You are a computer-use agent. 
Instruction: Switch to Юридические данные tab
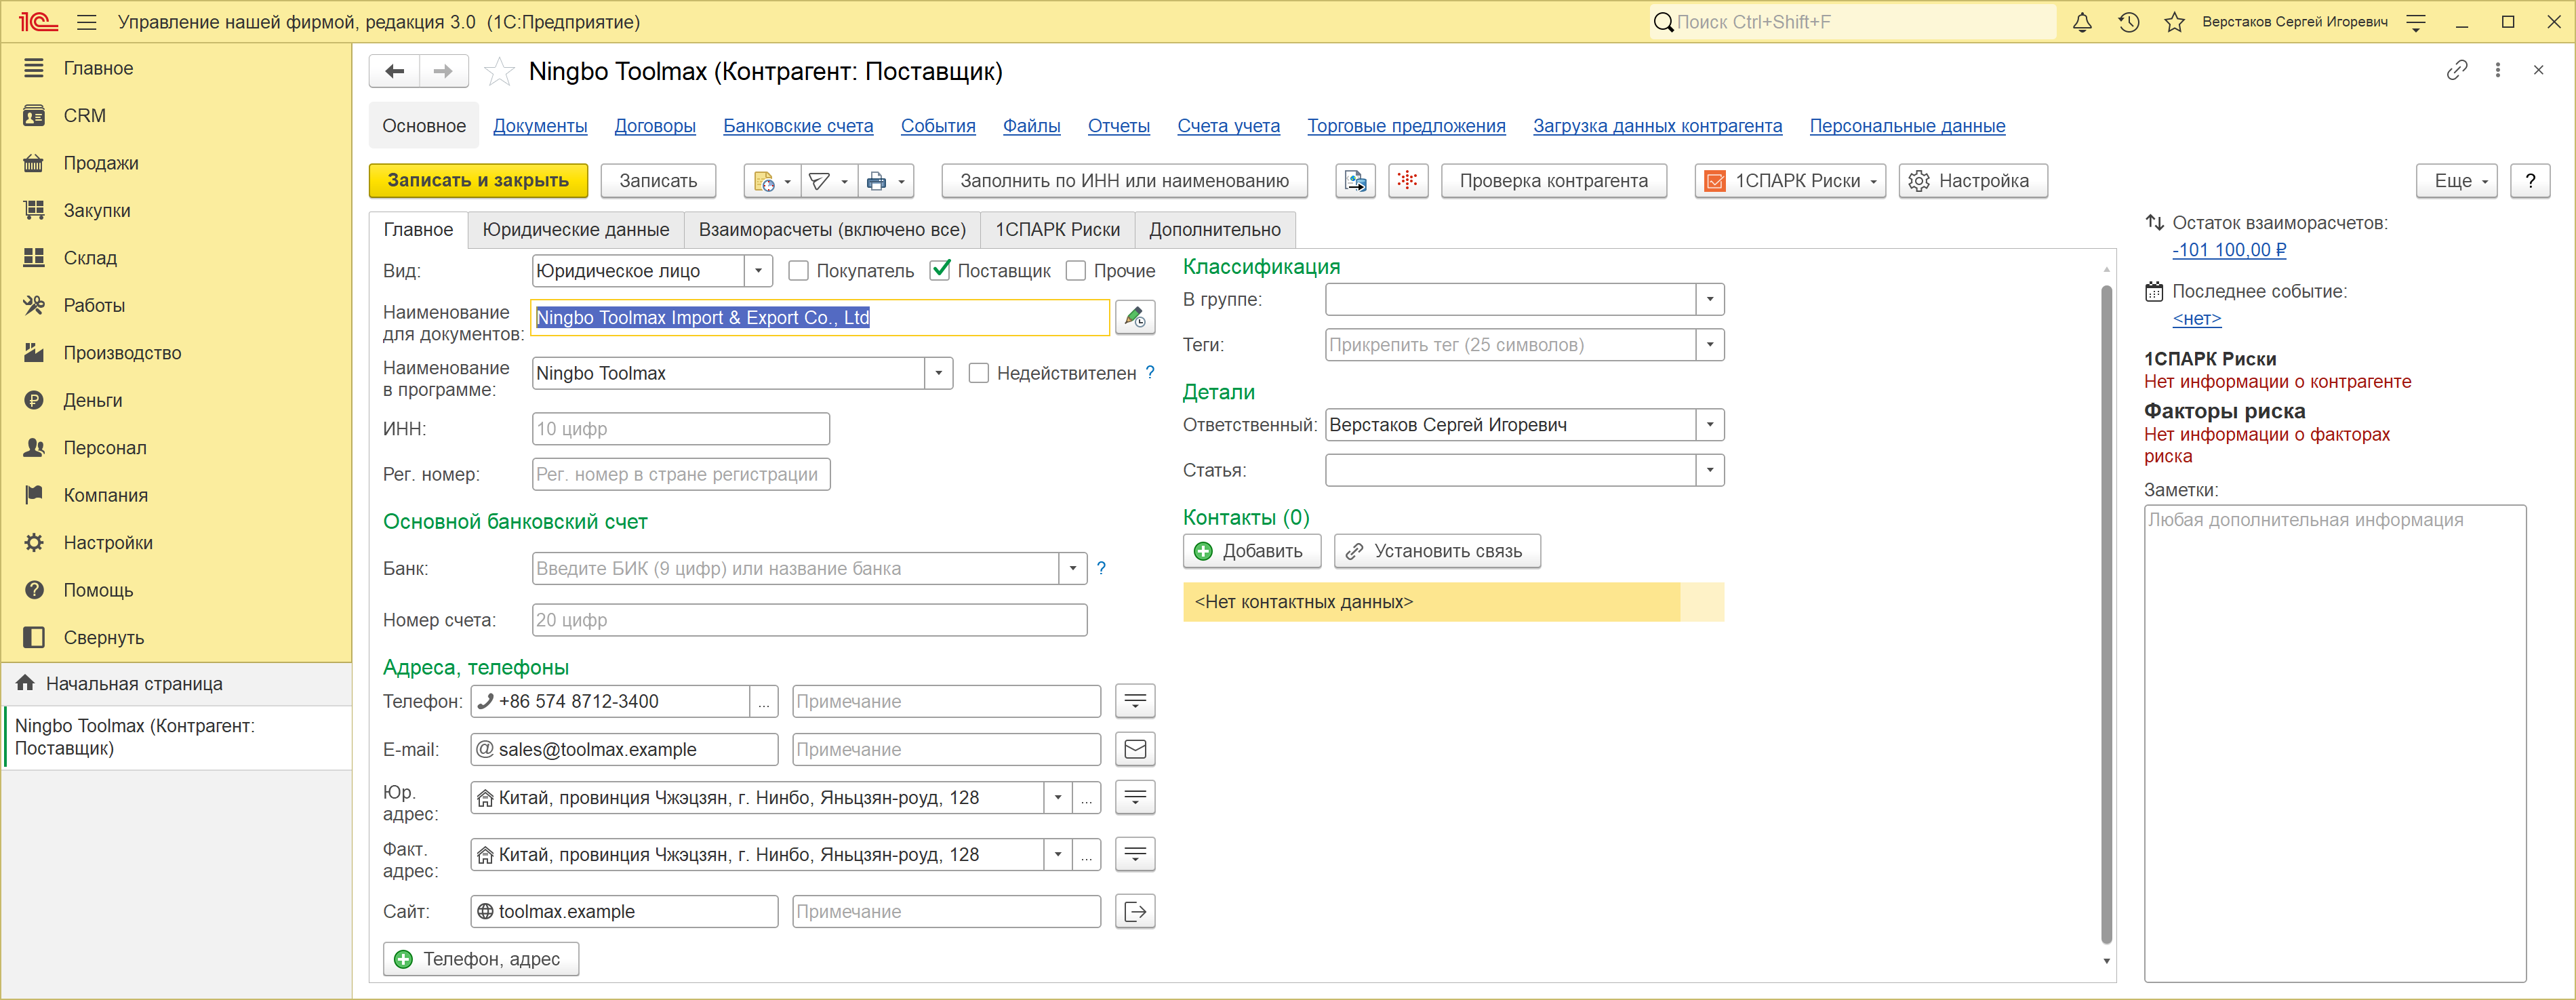tap(576, 230)
